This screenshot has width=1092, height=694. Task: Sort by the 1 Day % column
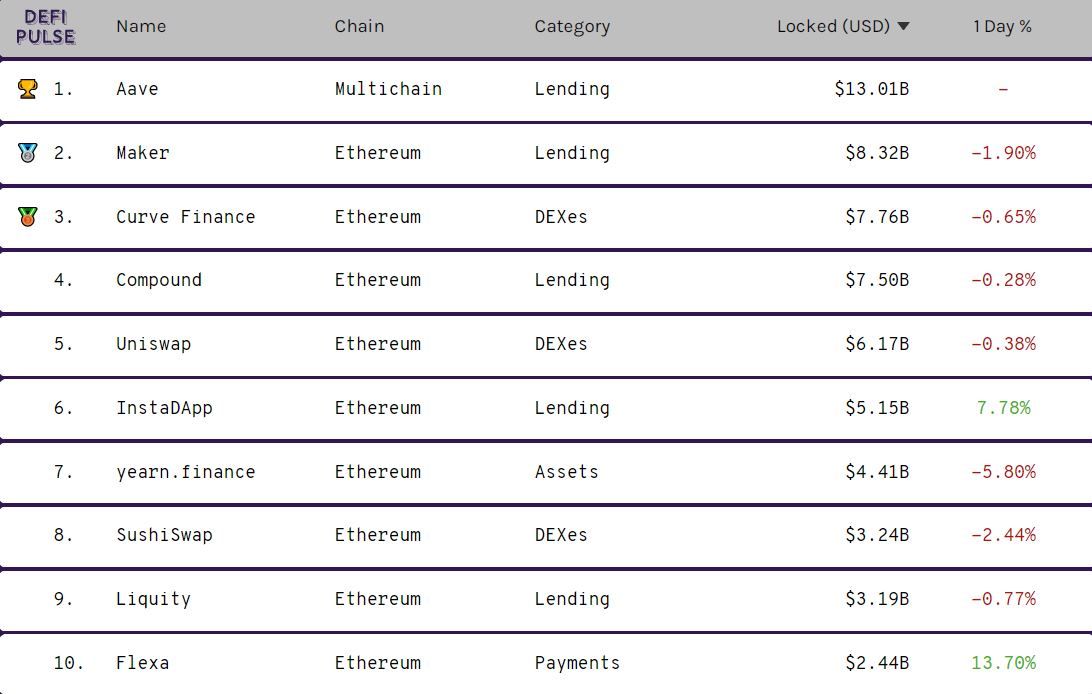pyautogui.click(x=1002, y=26)
